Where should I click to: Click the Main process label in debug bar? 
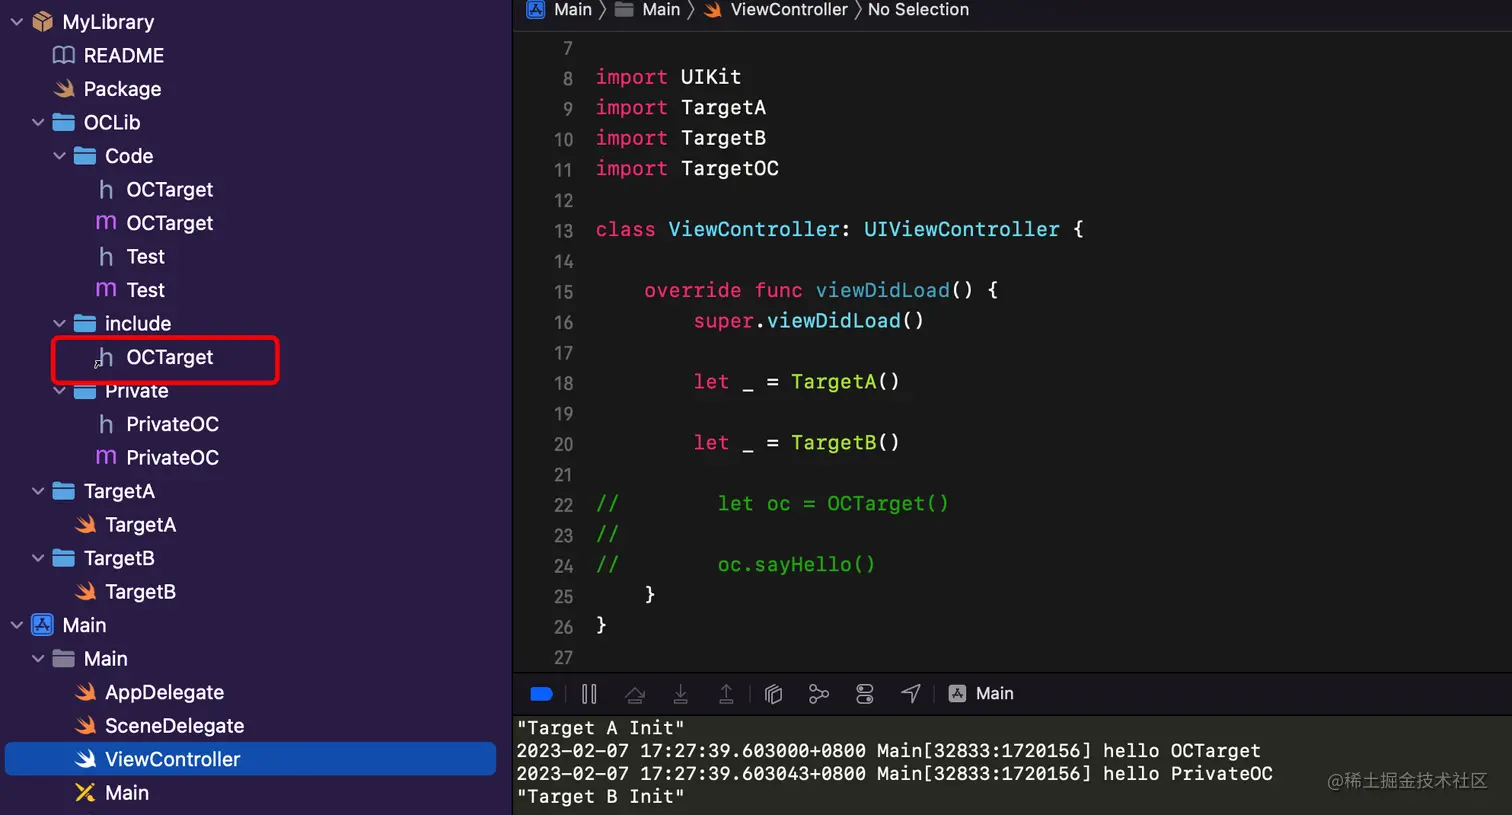[x=981, y=694]
